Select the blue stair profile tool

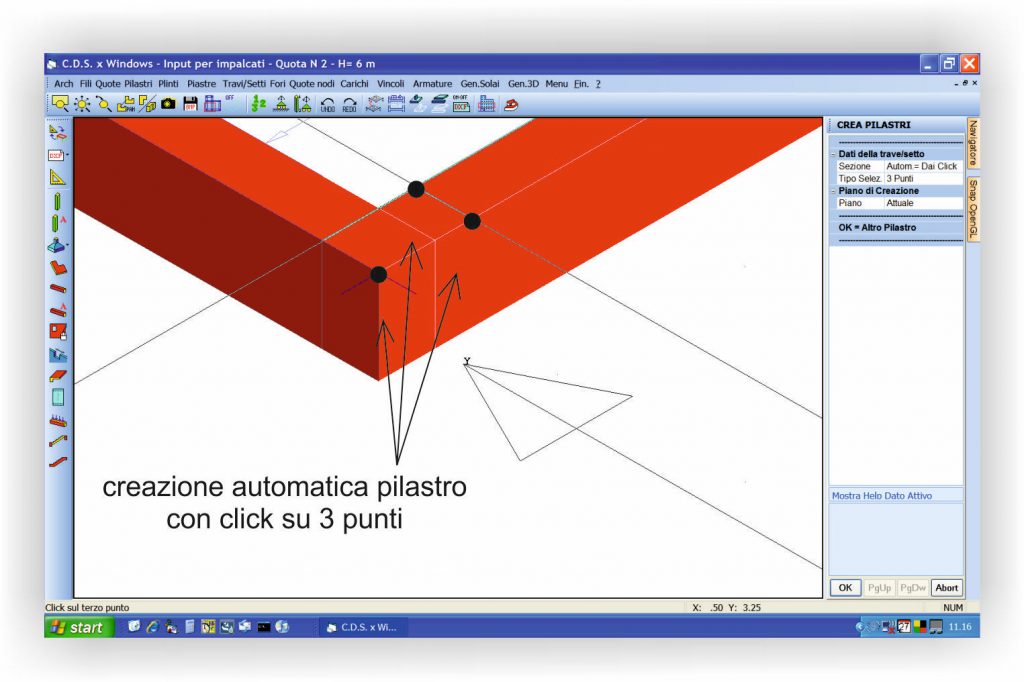tap(57, 354)
